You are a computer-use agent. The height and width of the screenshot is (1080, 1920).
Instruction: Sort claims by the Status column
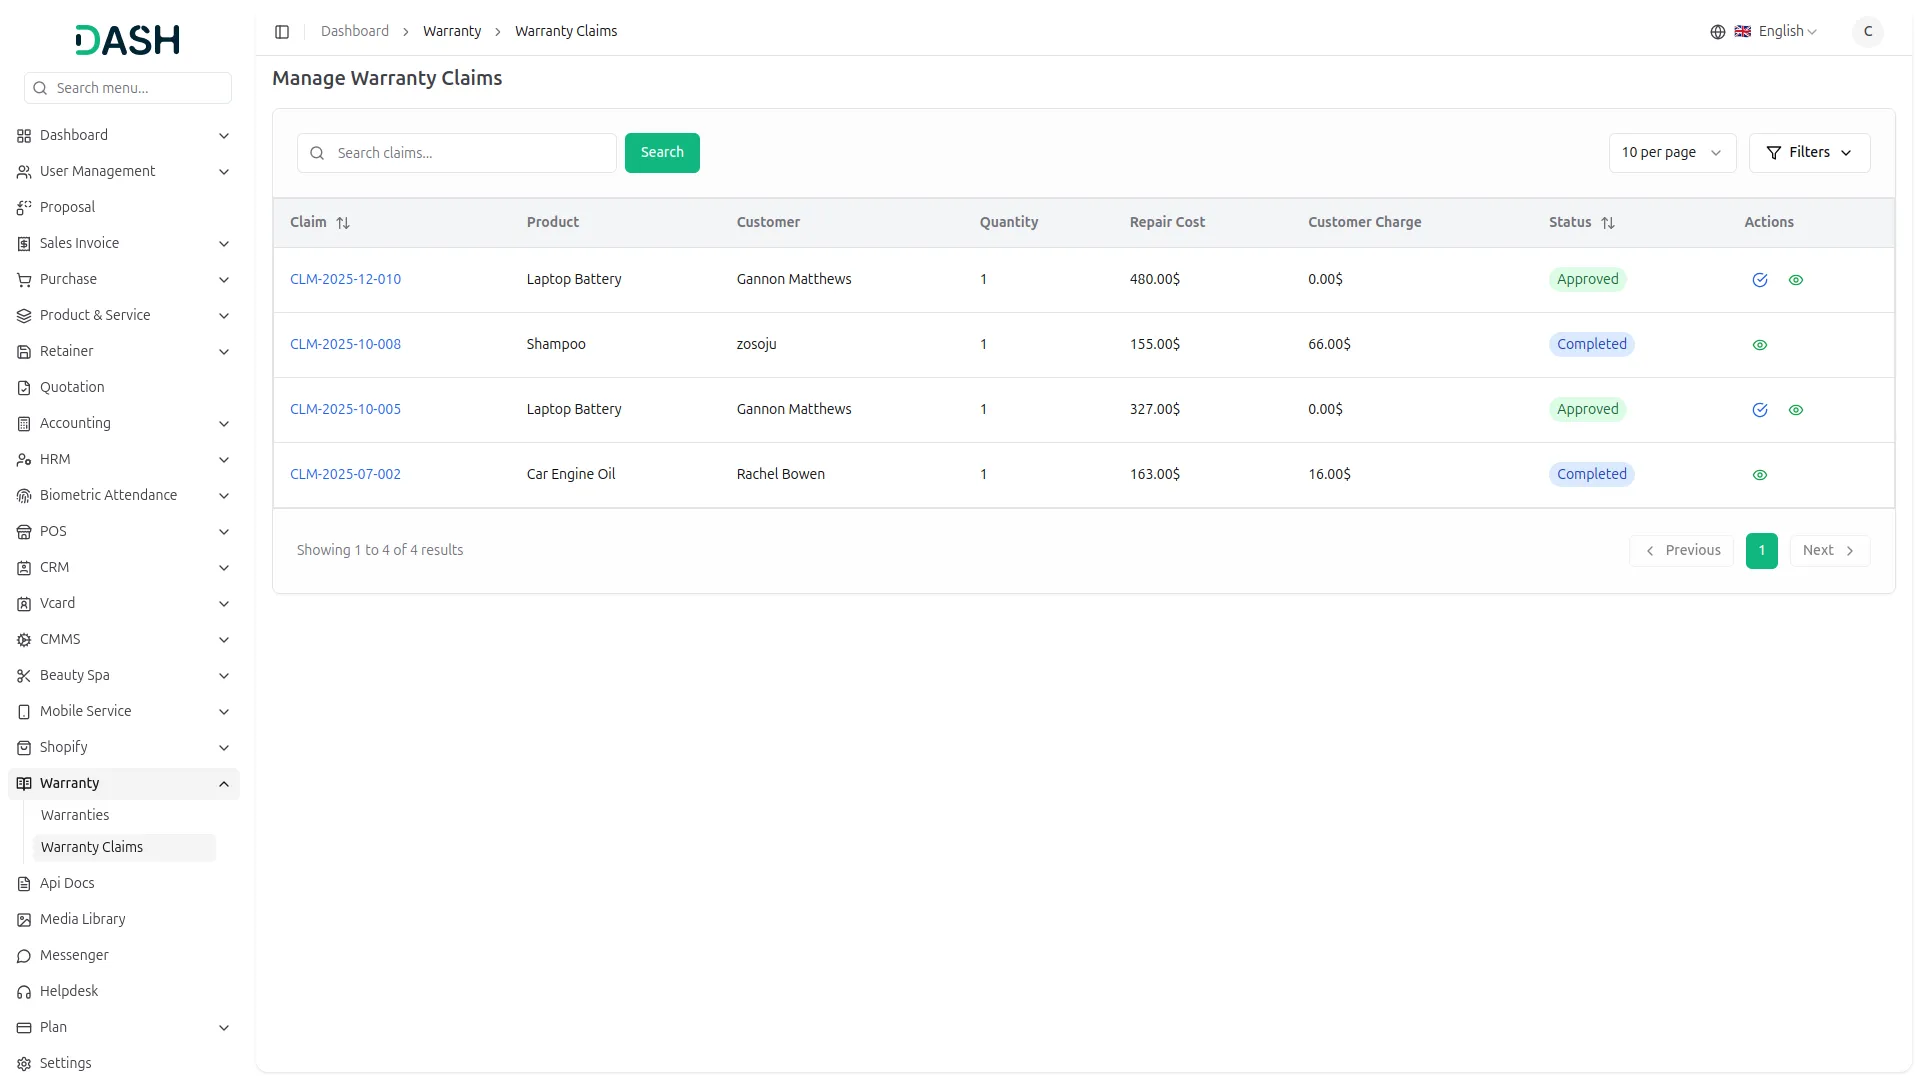[x=1608, y=223]
